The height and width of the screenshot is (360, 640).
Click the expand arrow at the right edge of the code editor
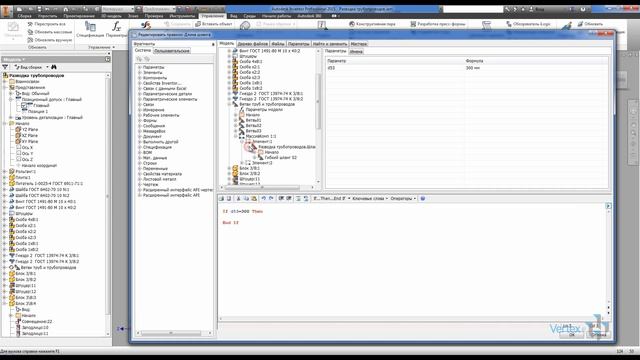coord(608,206)
